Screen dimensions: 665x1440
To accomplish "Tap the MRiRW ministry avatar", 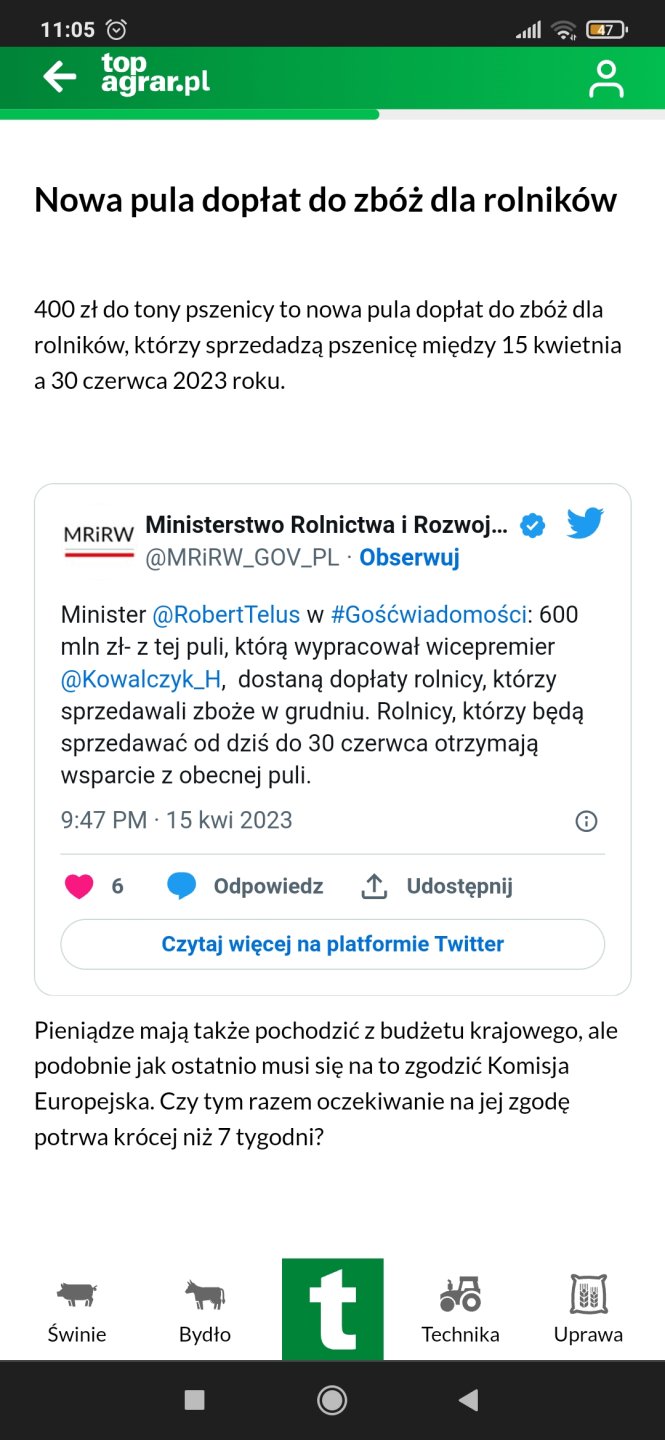I will [98, 540].
